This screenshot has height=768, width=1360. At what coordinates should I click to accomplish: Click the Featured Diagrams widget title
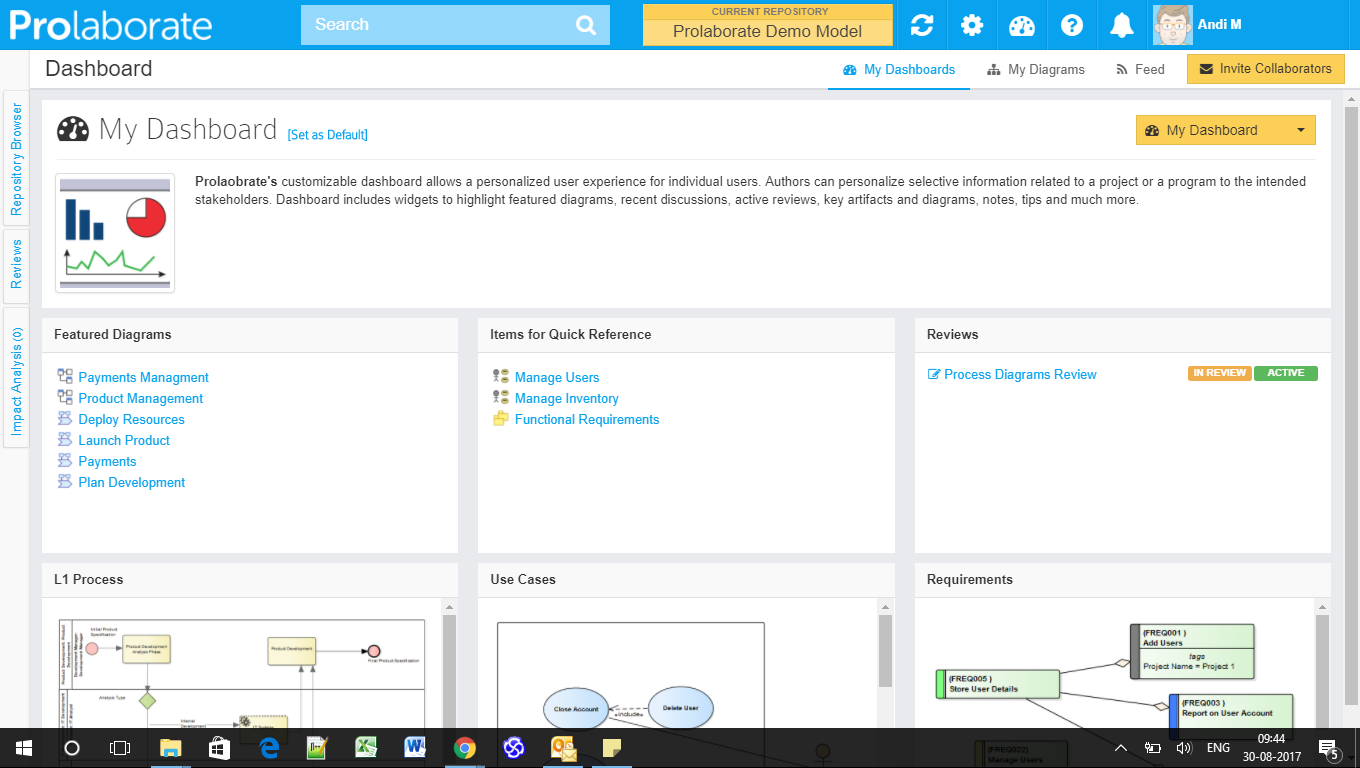[113, 335]
